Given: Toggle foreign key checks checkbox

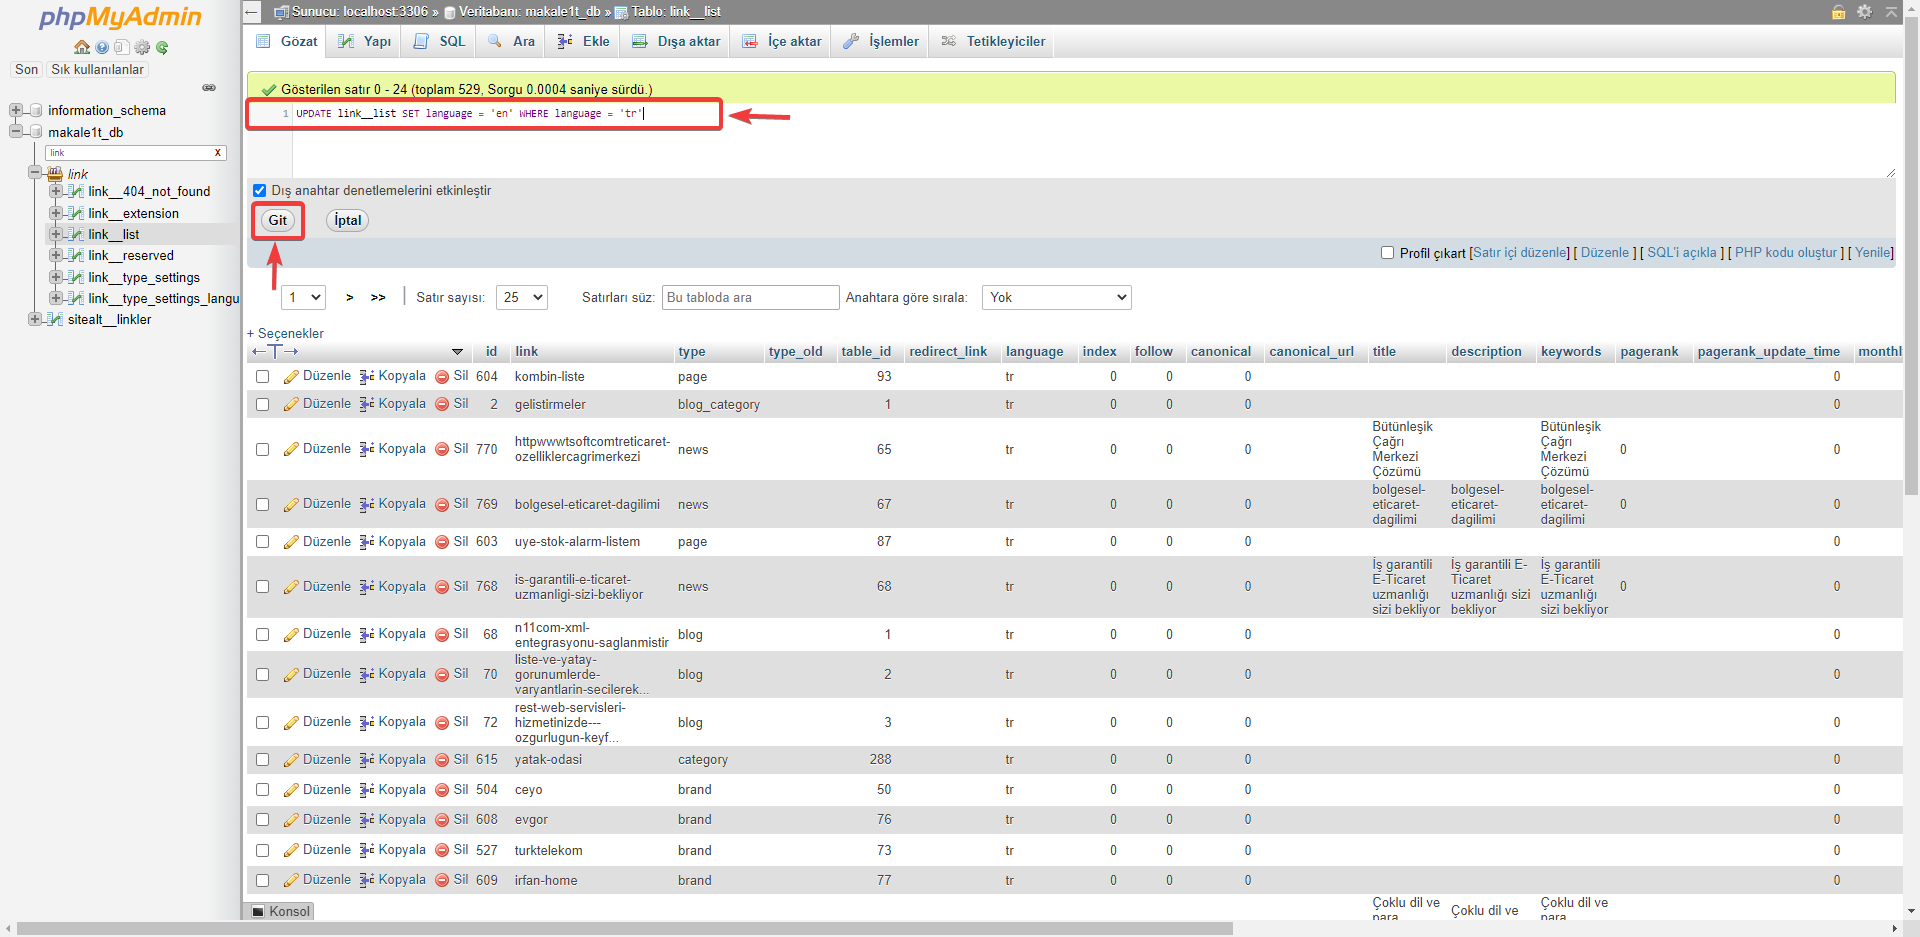Looking at the screenshot, I should pos(259,190).
